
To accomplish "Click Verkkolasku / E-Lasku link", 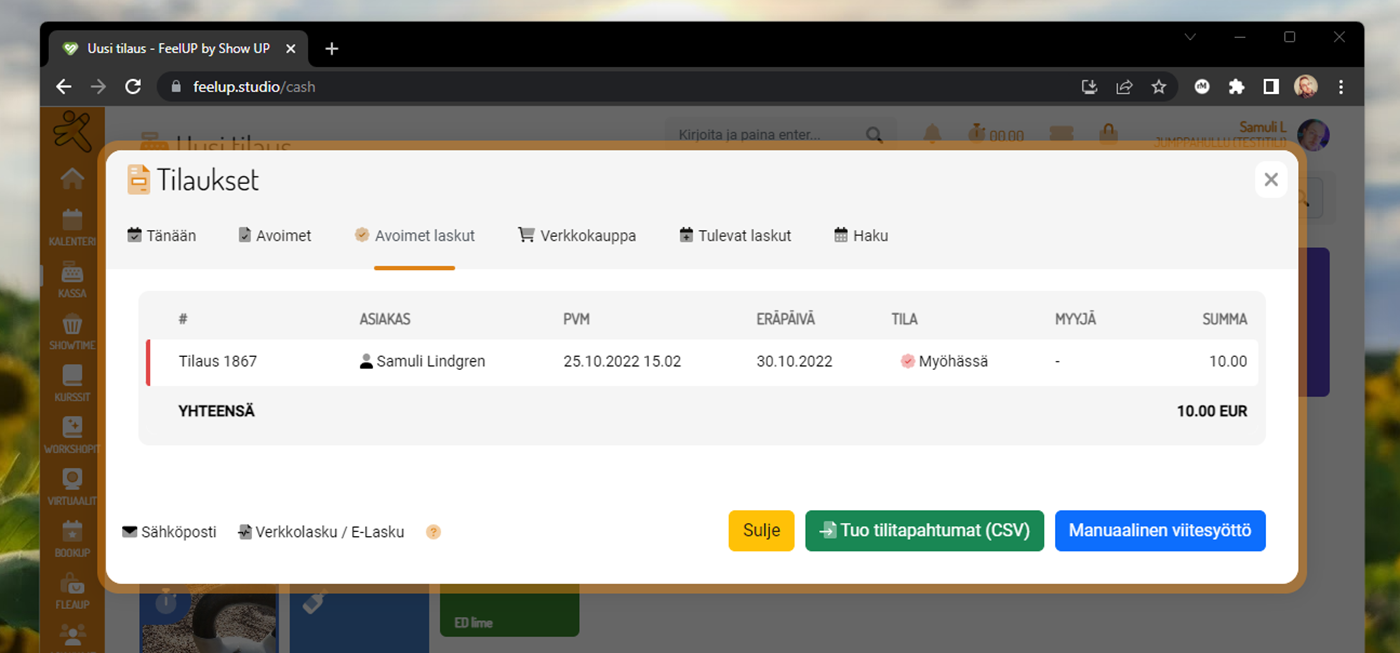I will coord(321,532).
